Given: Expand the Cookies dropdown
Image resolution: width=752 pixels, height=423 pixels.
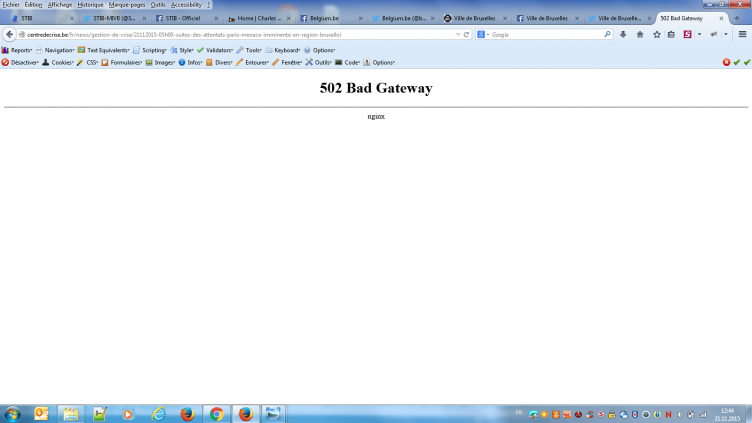Looking at the screenshot, I should [58, 62].
